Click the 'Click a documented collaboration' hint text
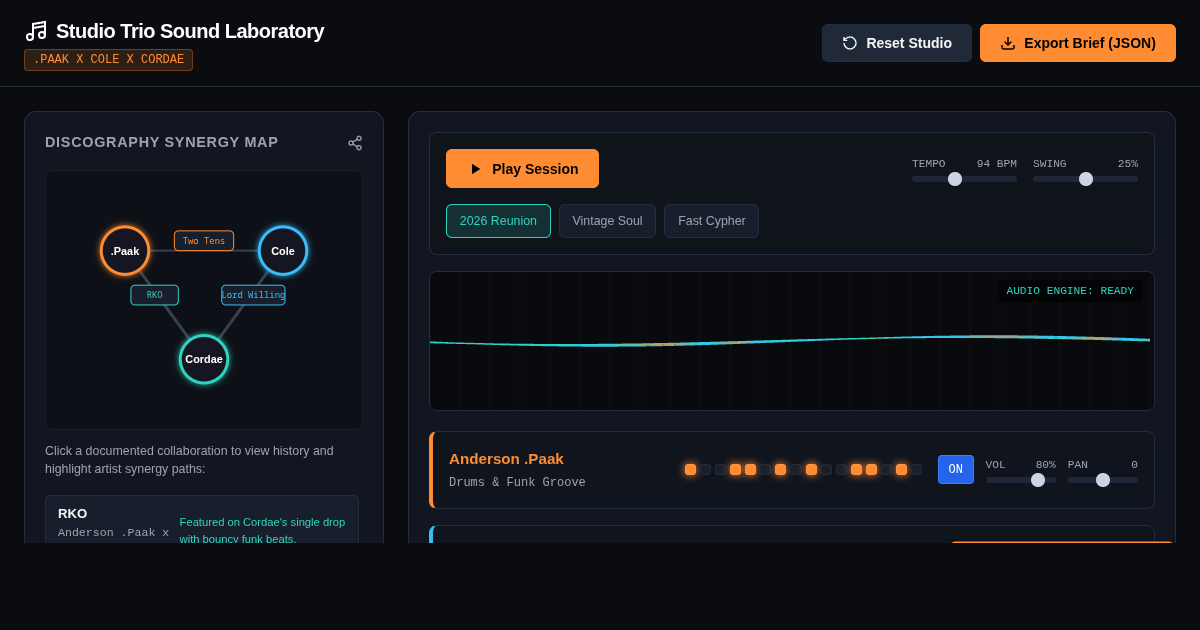 click(x=190, y=460)
